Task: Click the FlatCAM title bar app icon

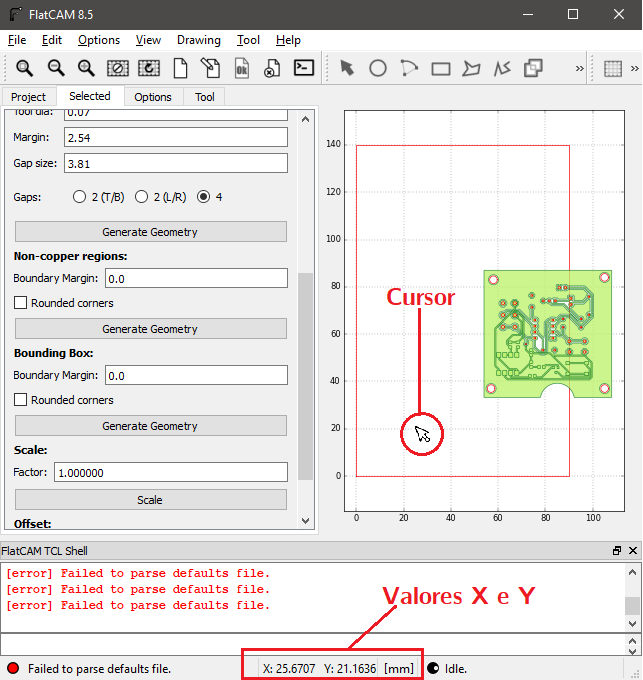Action: pos(16,14)
